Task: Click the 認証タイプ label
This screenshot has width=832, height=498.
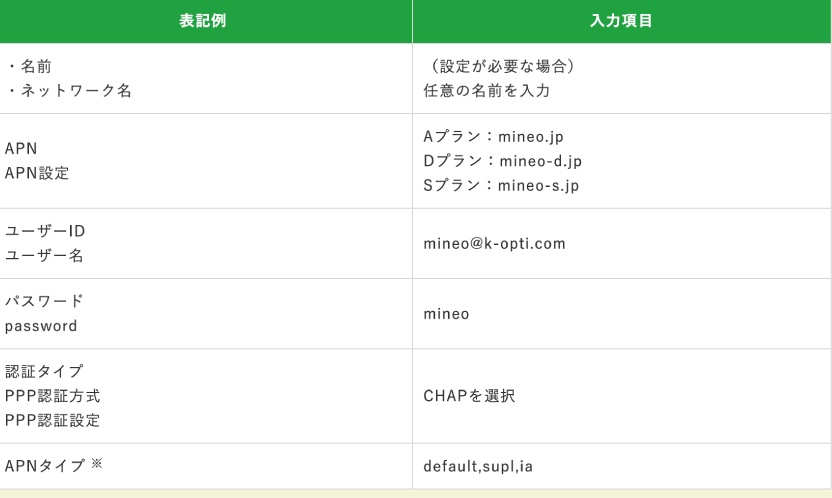Action: click(45, 371)
